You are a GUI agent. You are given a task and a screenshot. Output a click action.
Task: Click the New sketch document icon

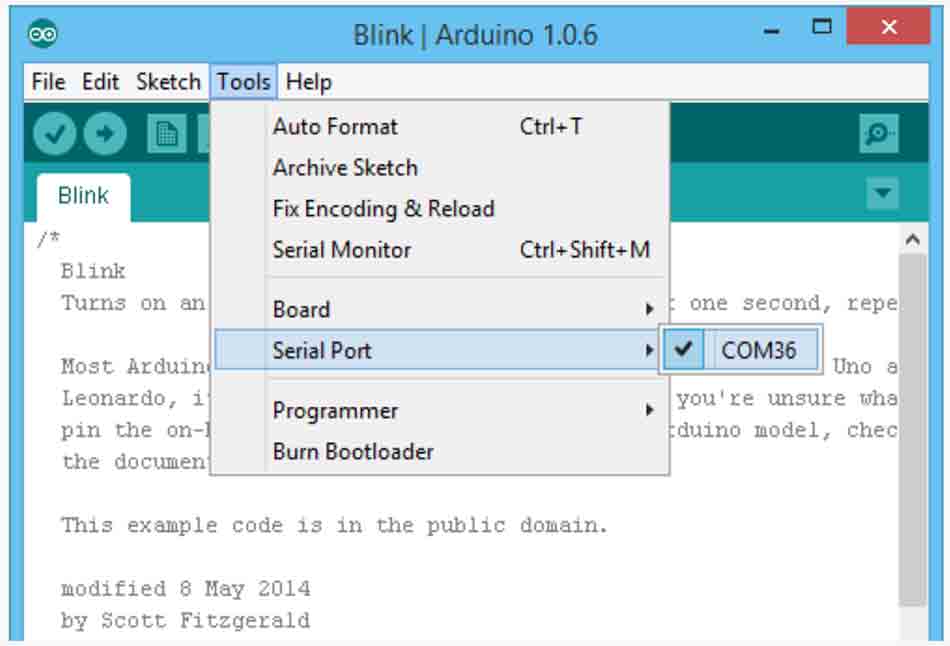click(167, 133)
